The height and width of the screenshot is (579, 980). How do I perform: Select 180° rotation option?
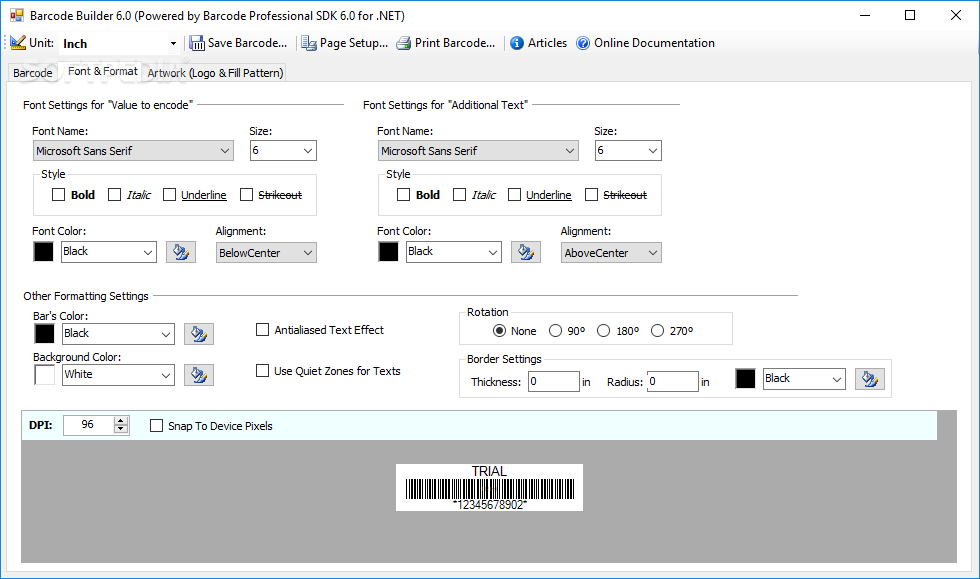point(604,331)
